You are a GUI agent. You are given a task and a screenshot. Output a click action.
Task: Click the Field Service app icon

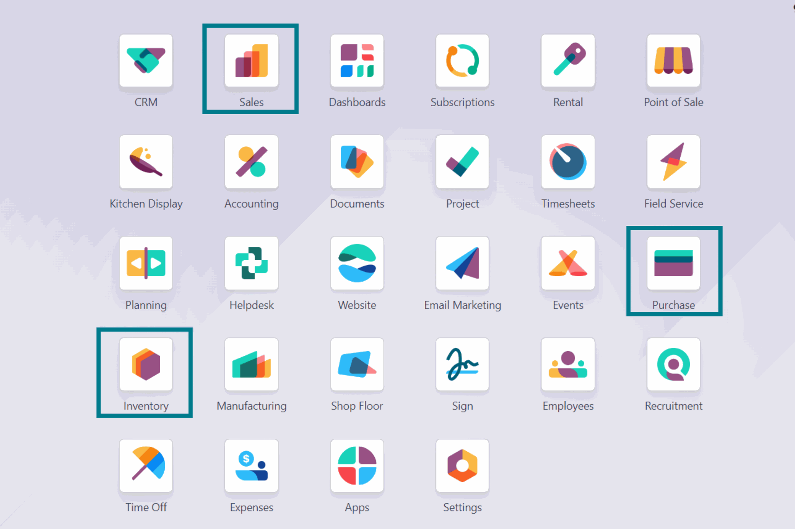click(673, 162)
